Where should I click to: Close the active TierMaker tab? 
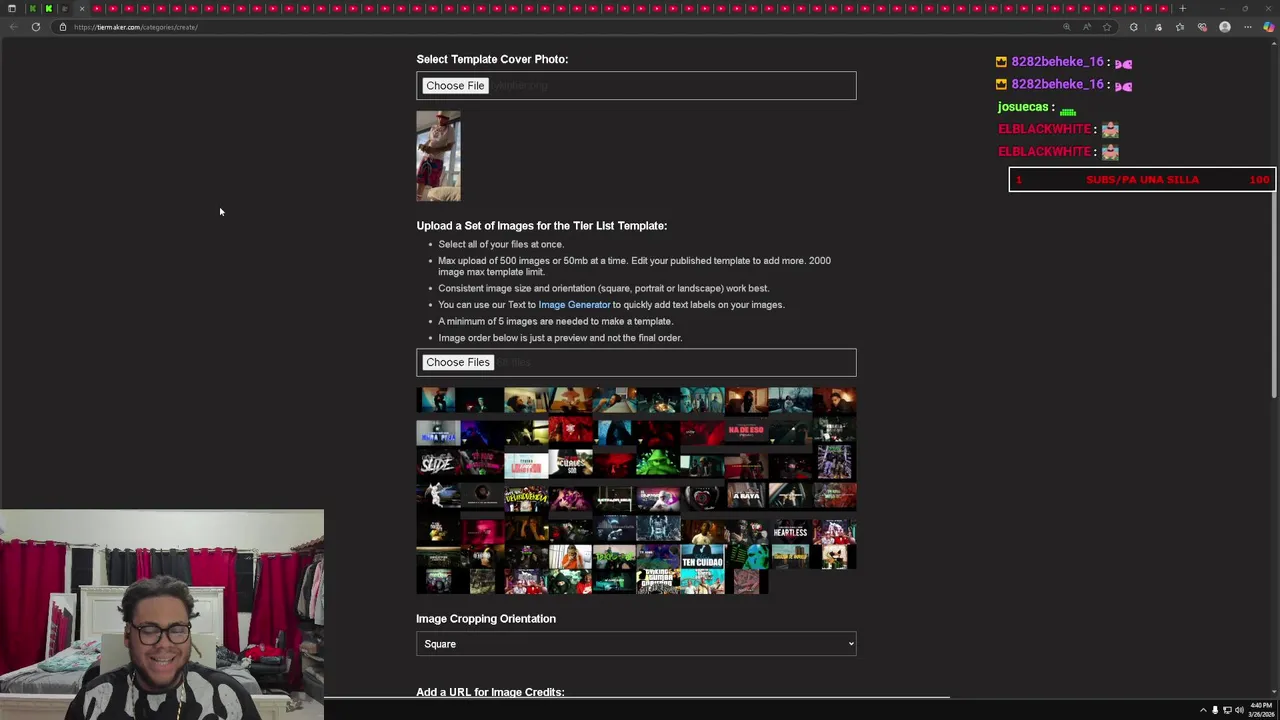[82, 8]
